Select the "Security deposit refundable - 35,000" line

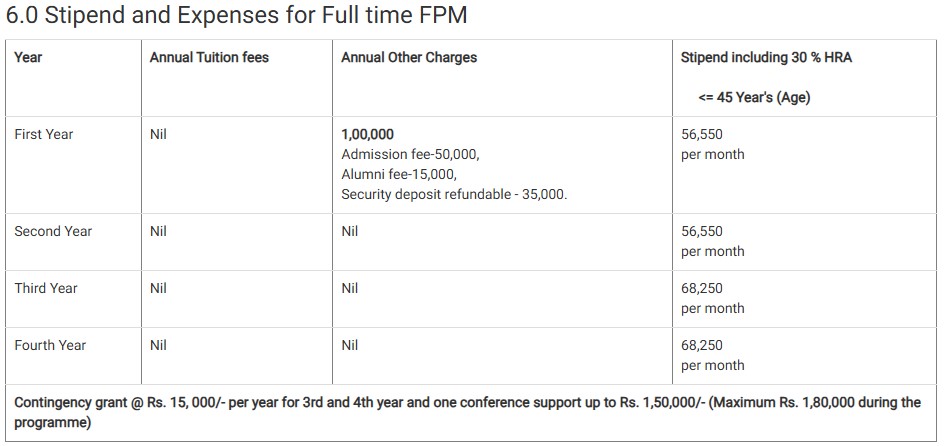tap(454, 194)
